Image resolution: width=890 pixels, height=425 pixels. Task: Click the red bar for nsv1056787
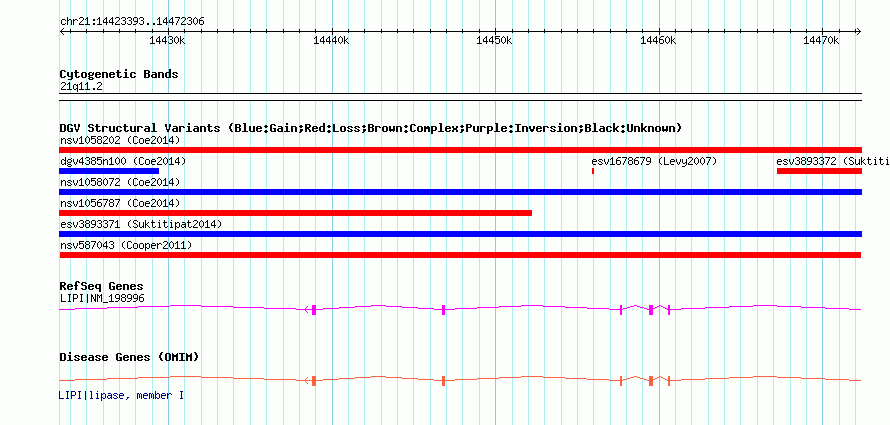coord(296,213)
